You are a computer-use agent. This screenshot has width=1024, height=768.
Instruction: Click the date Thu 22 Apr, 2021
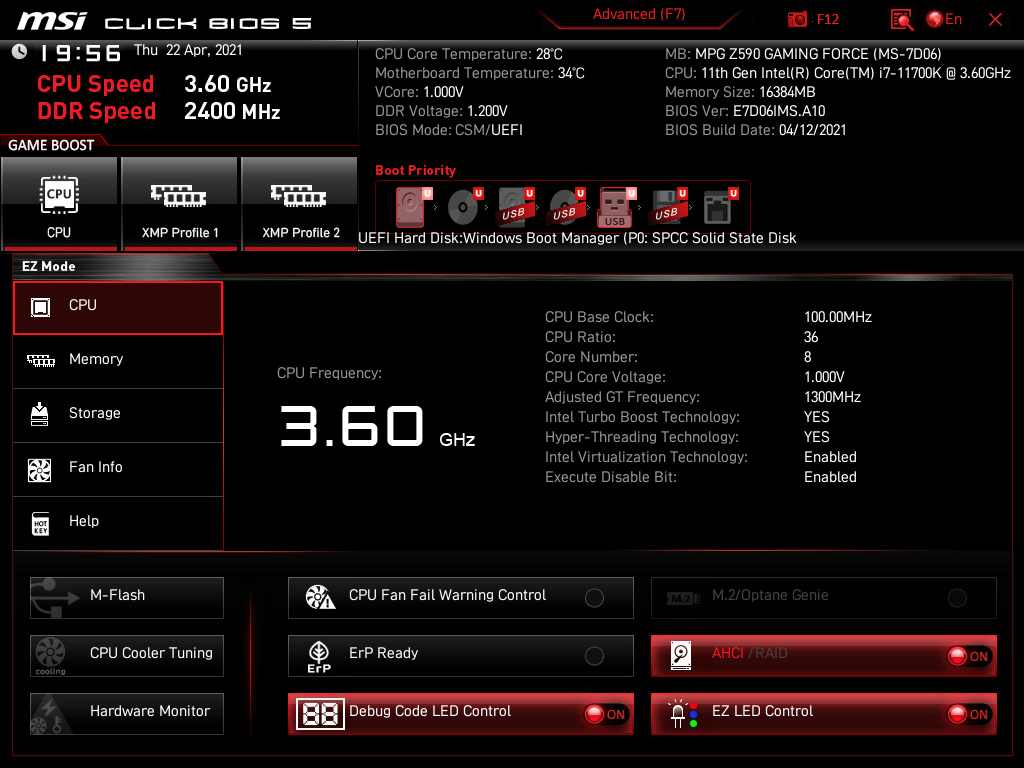pos(188,50)
